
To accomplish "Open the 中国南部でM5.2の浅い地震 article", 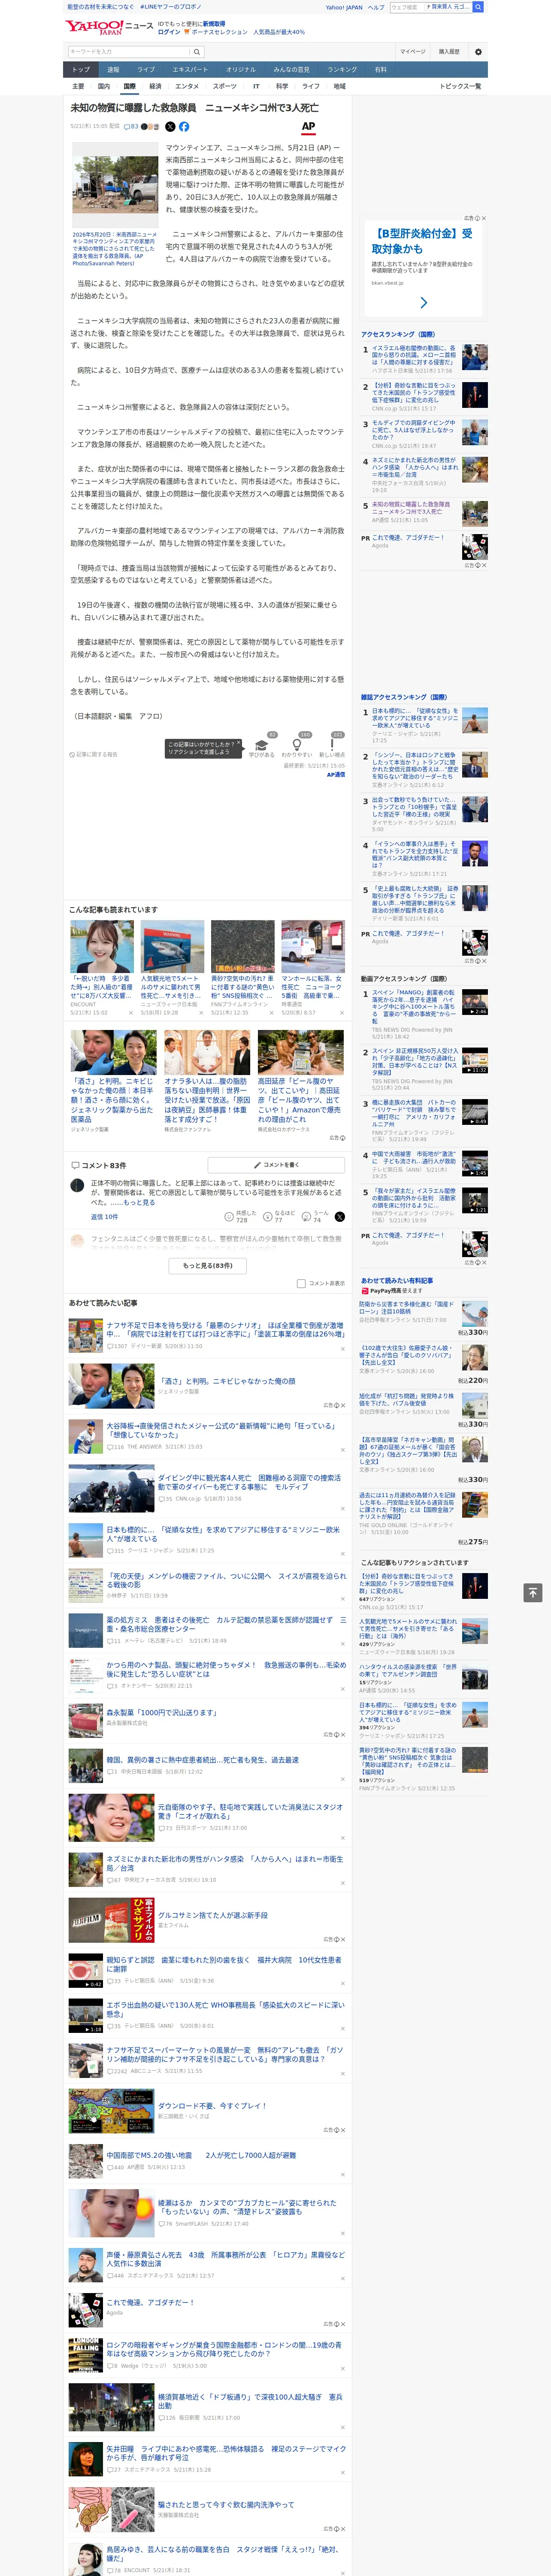I will click(x=201, y=2155).
